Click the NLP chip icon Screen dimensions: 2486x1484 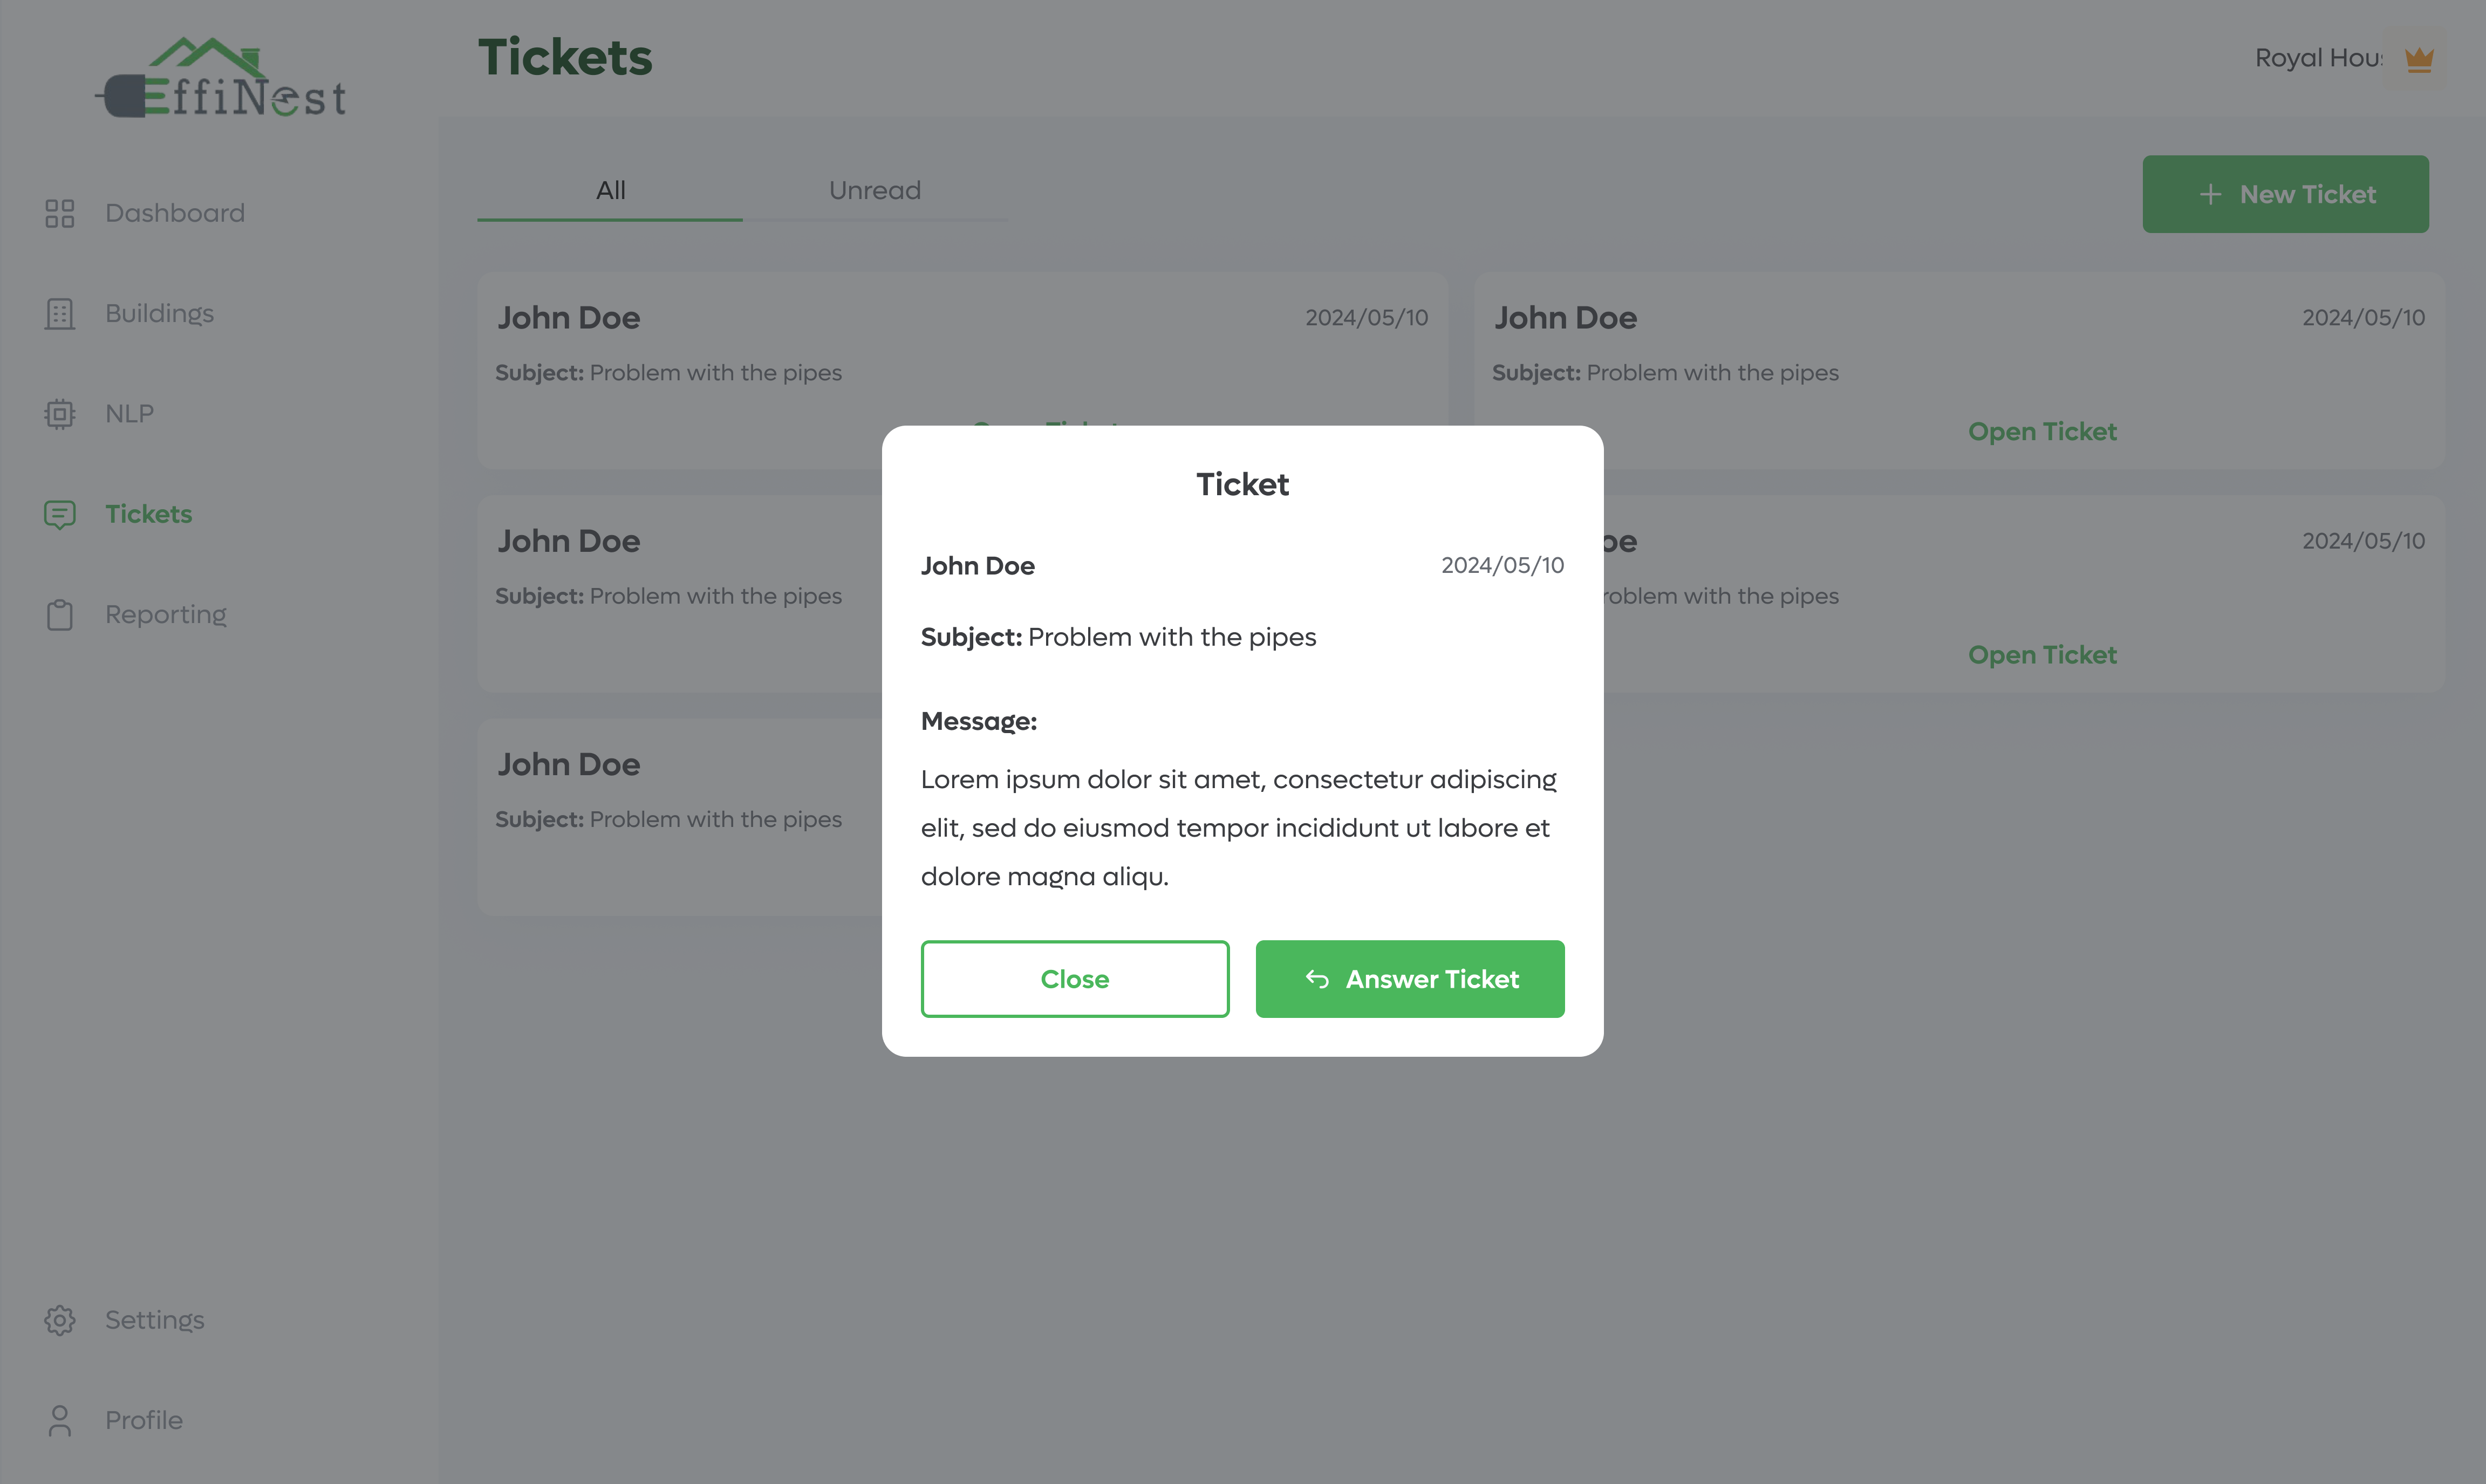(x=60, y=414)
